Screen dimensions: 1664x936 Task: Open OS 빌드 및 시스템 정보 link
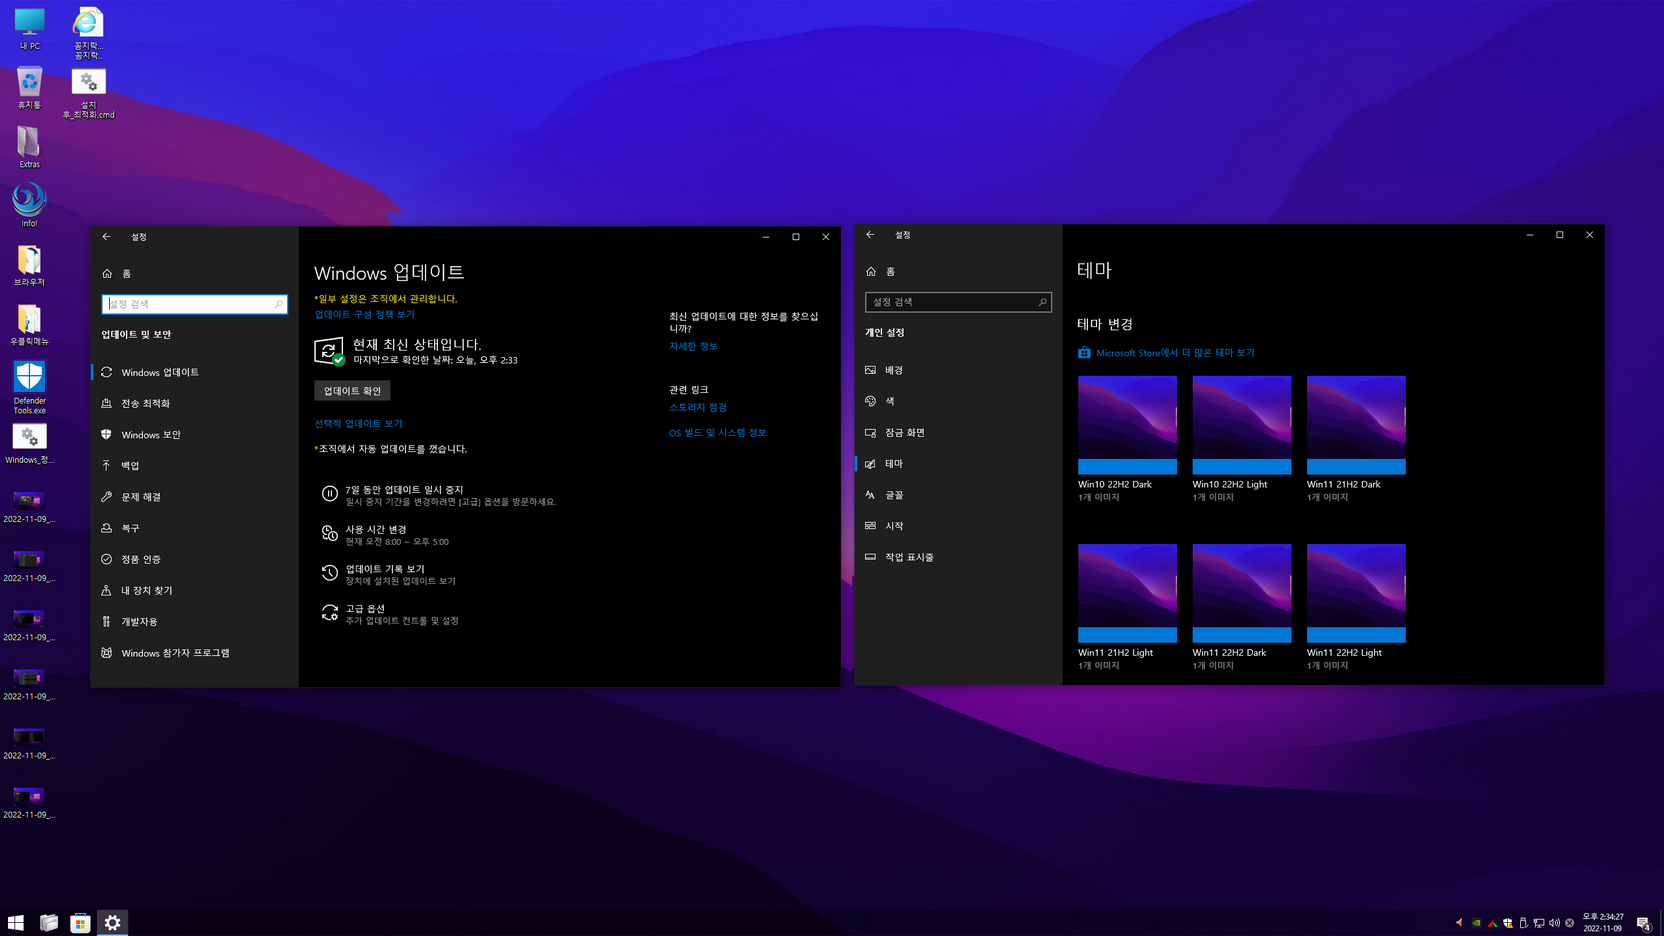[x=718, y=433]
